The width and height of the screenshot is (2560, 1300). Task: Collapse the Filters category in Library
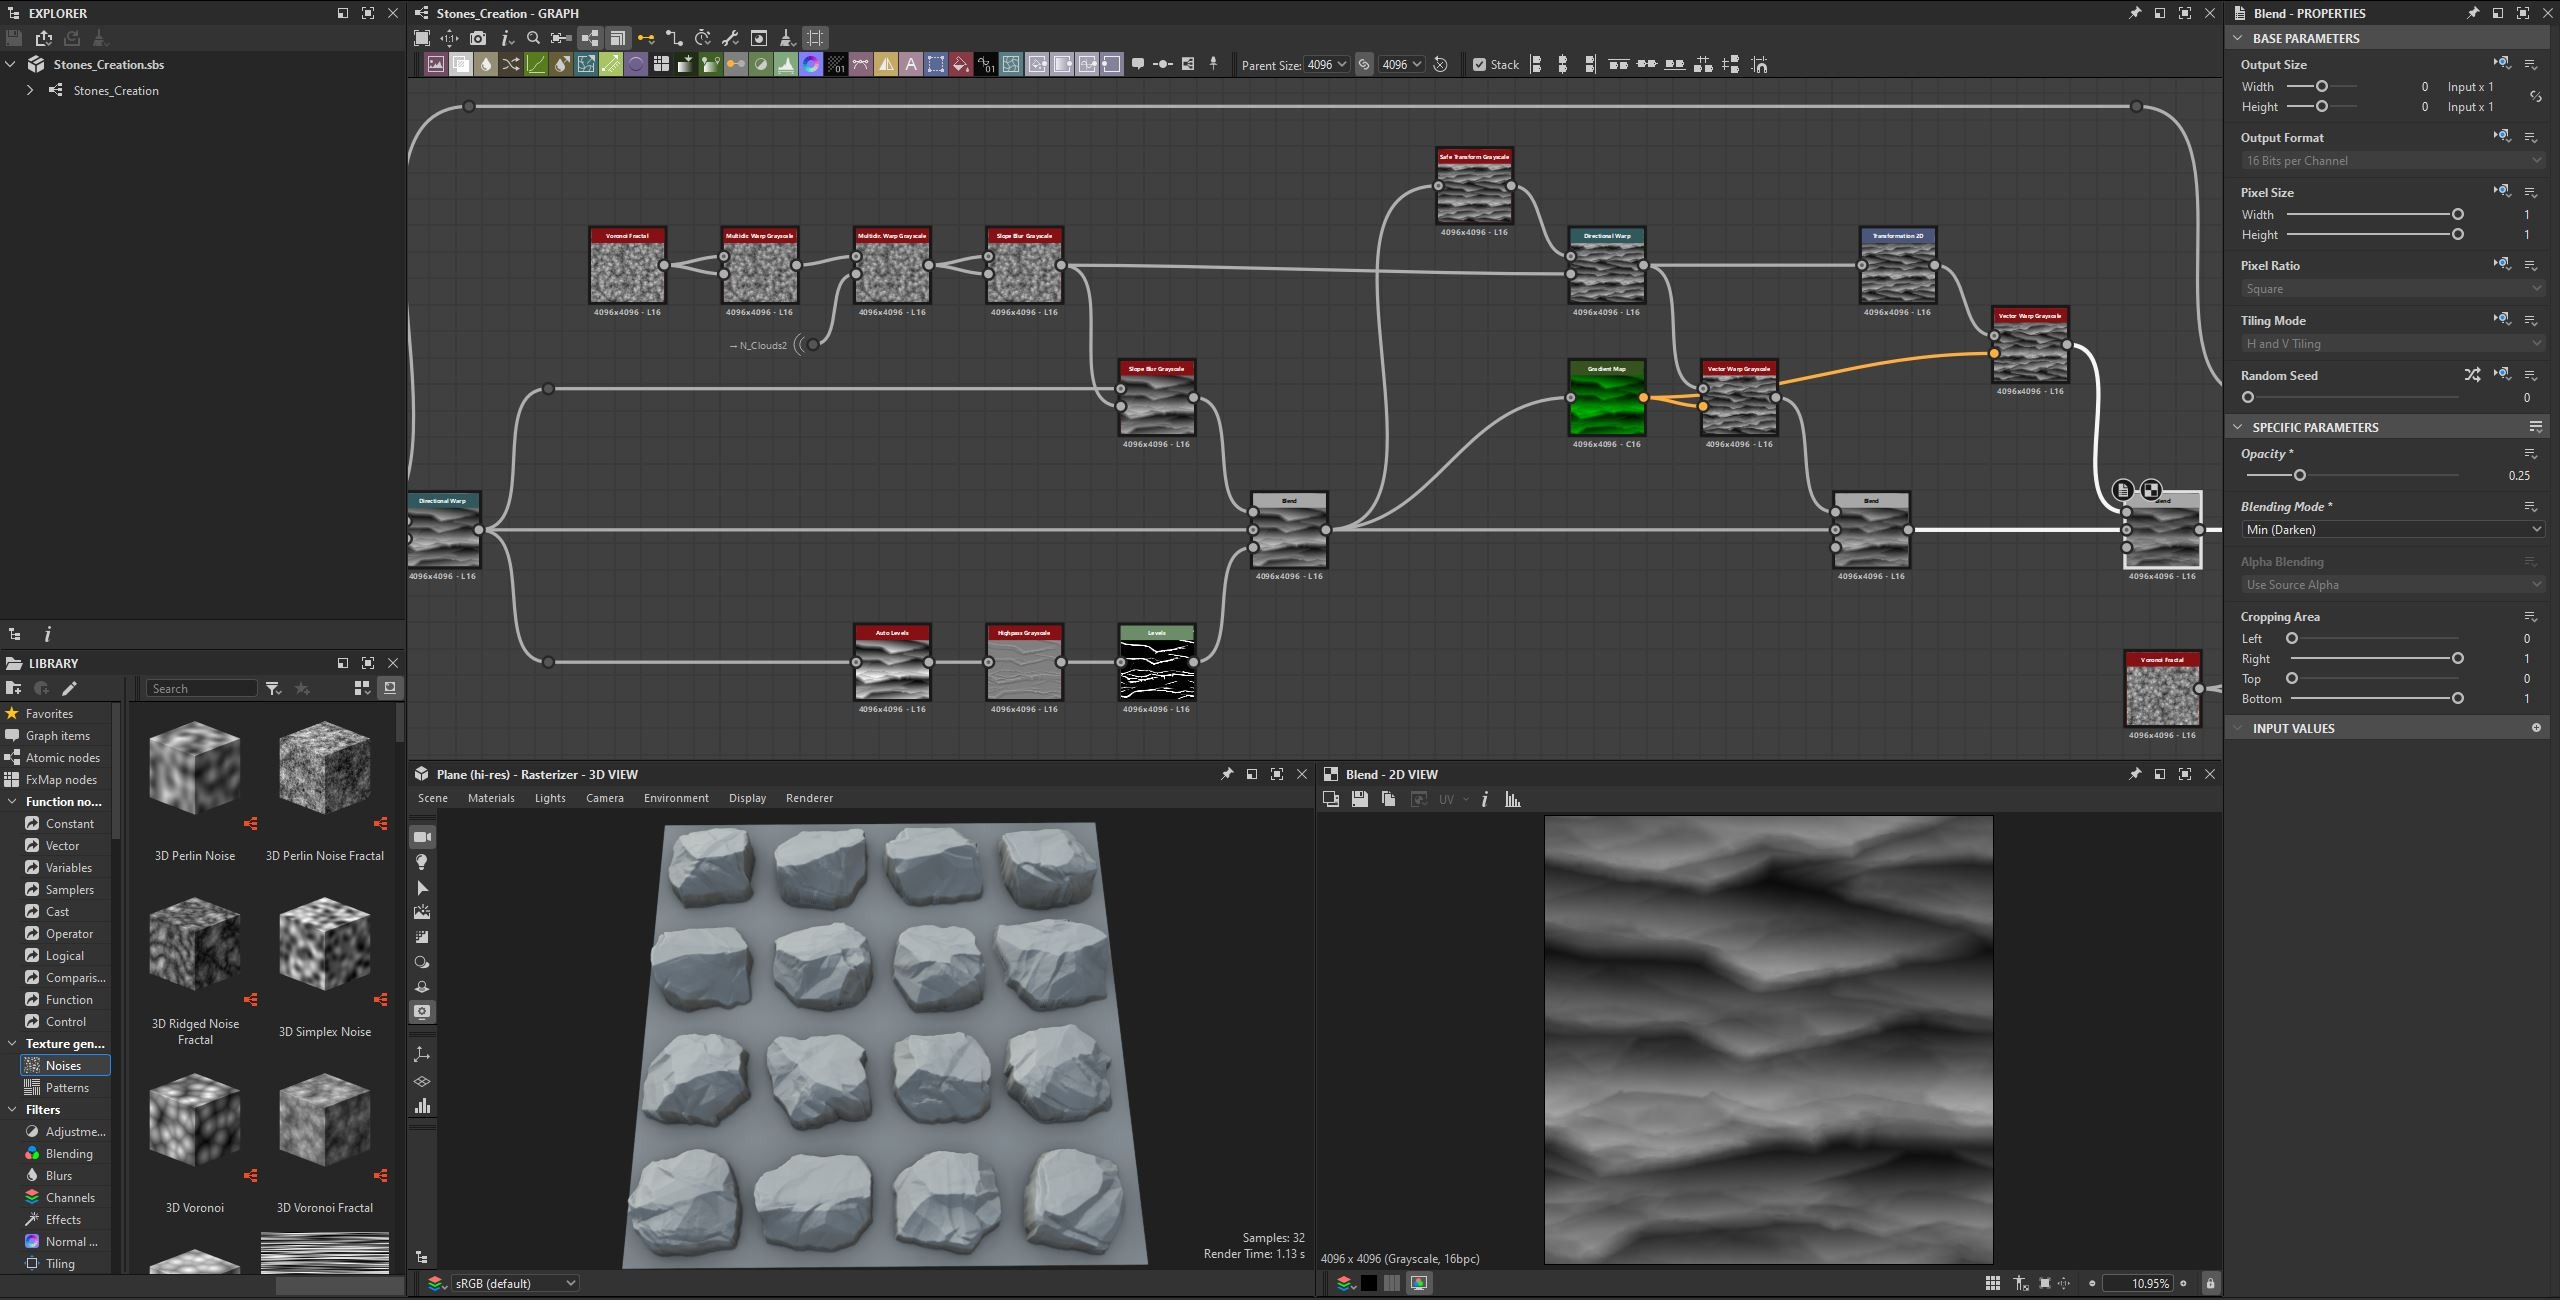click(x=12, y=1110)
